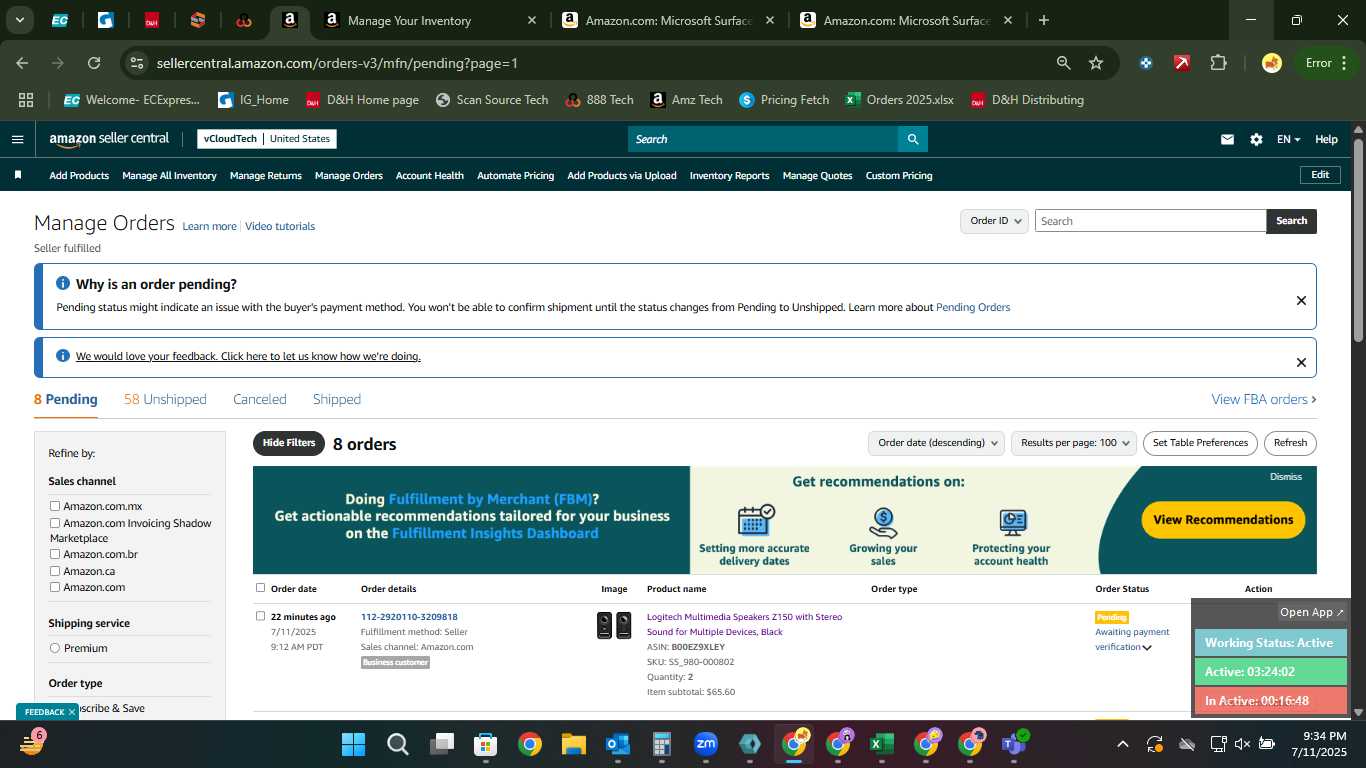Check the Amazon.com.mx sales channel
Screen dimensions: 1366x768
point(55,506)
